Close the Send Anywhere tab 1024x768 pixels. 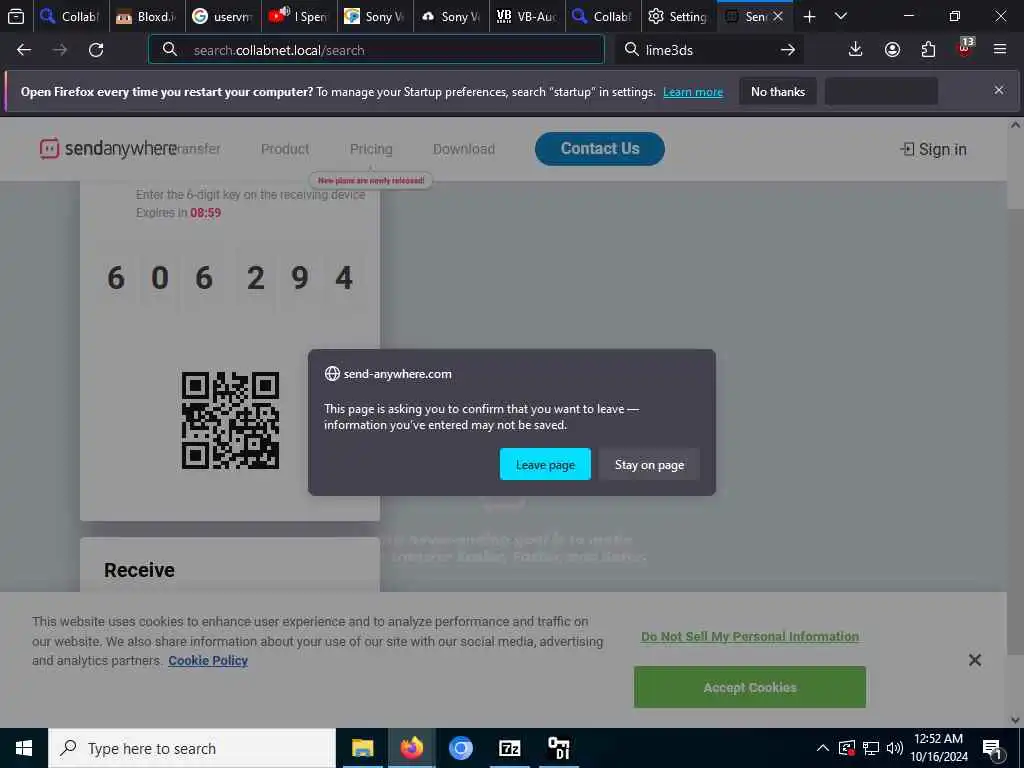tap(778, 16)
